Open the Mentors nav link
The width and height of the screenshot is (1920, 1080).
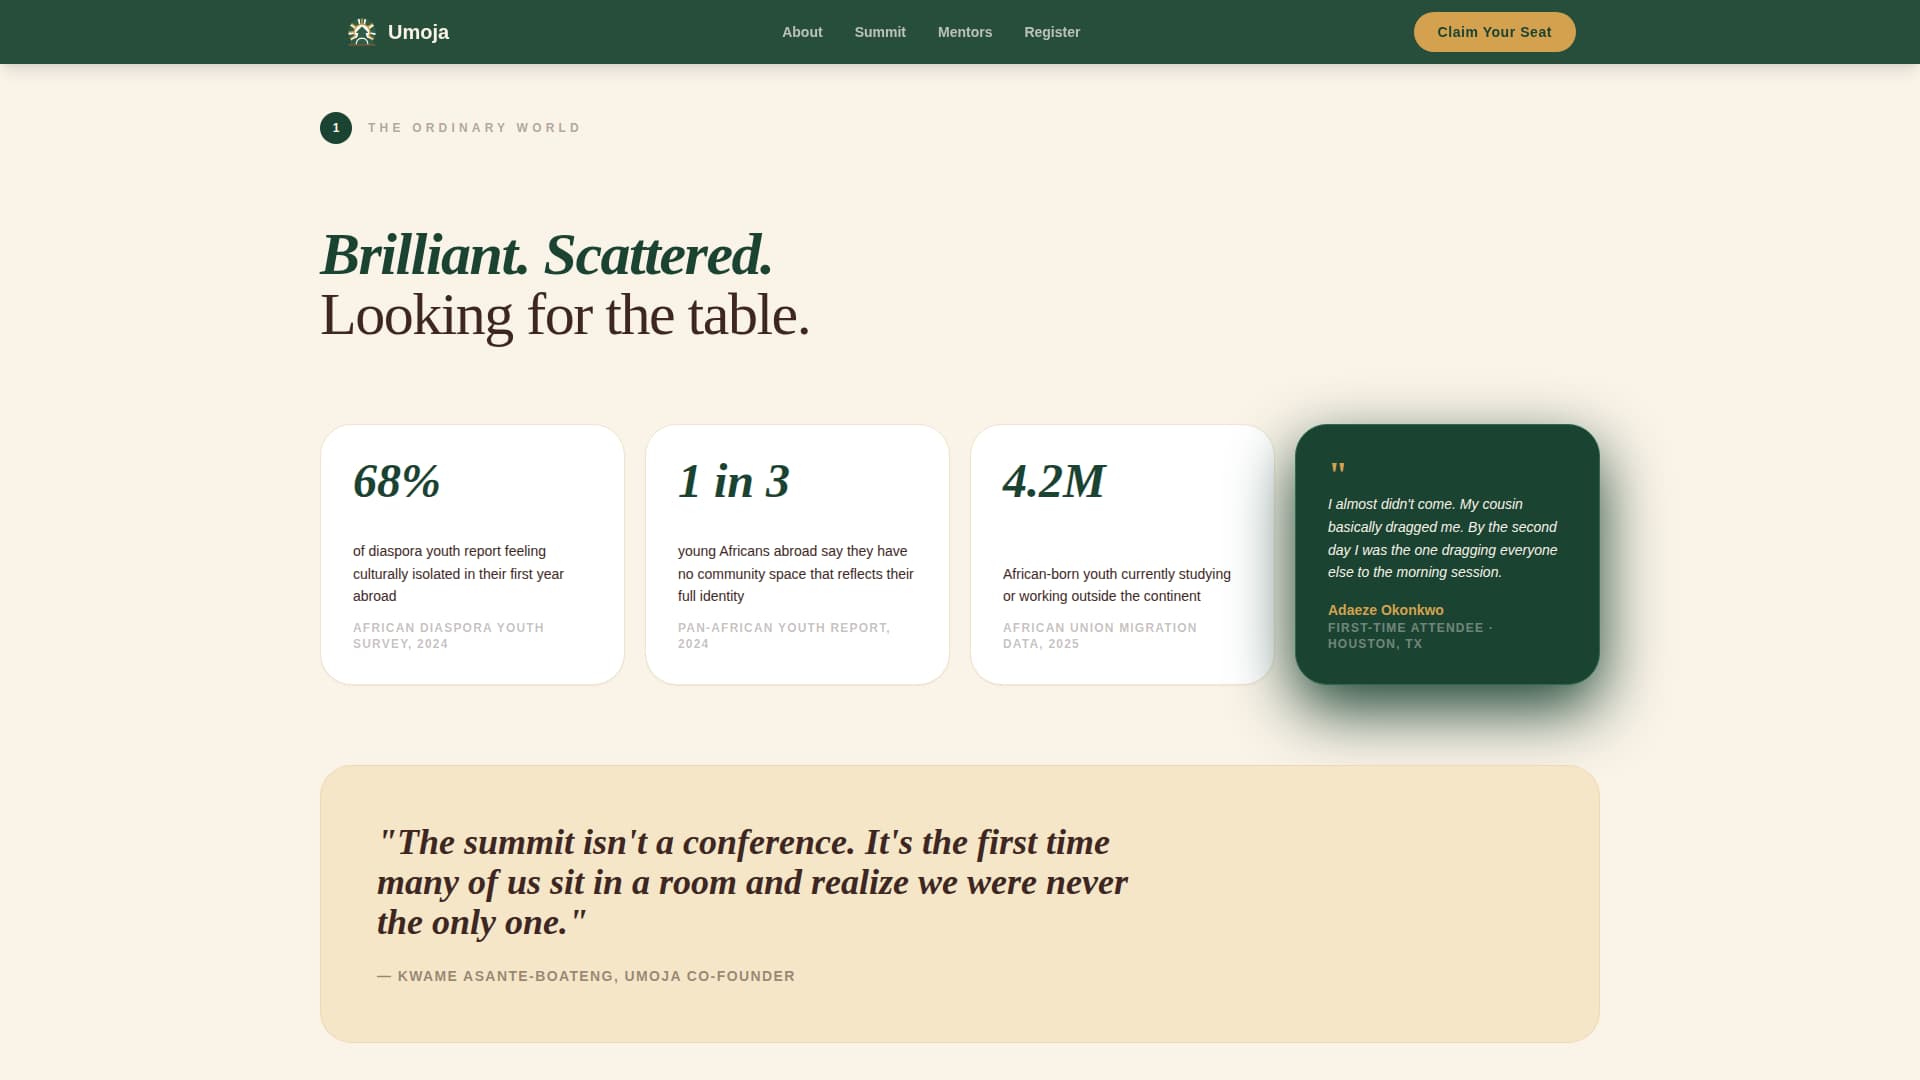(965, 32)
